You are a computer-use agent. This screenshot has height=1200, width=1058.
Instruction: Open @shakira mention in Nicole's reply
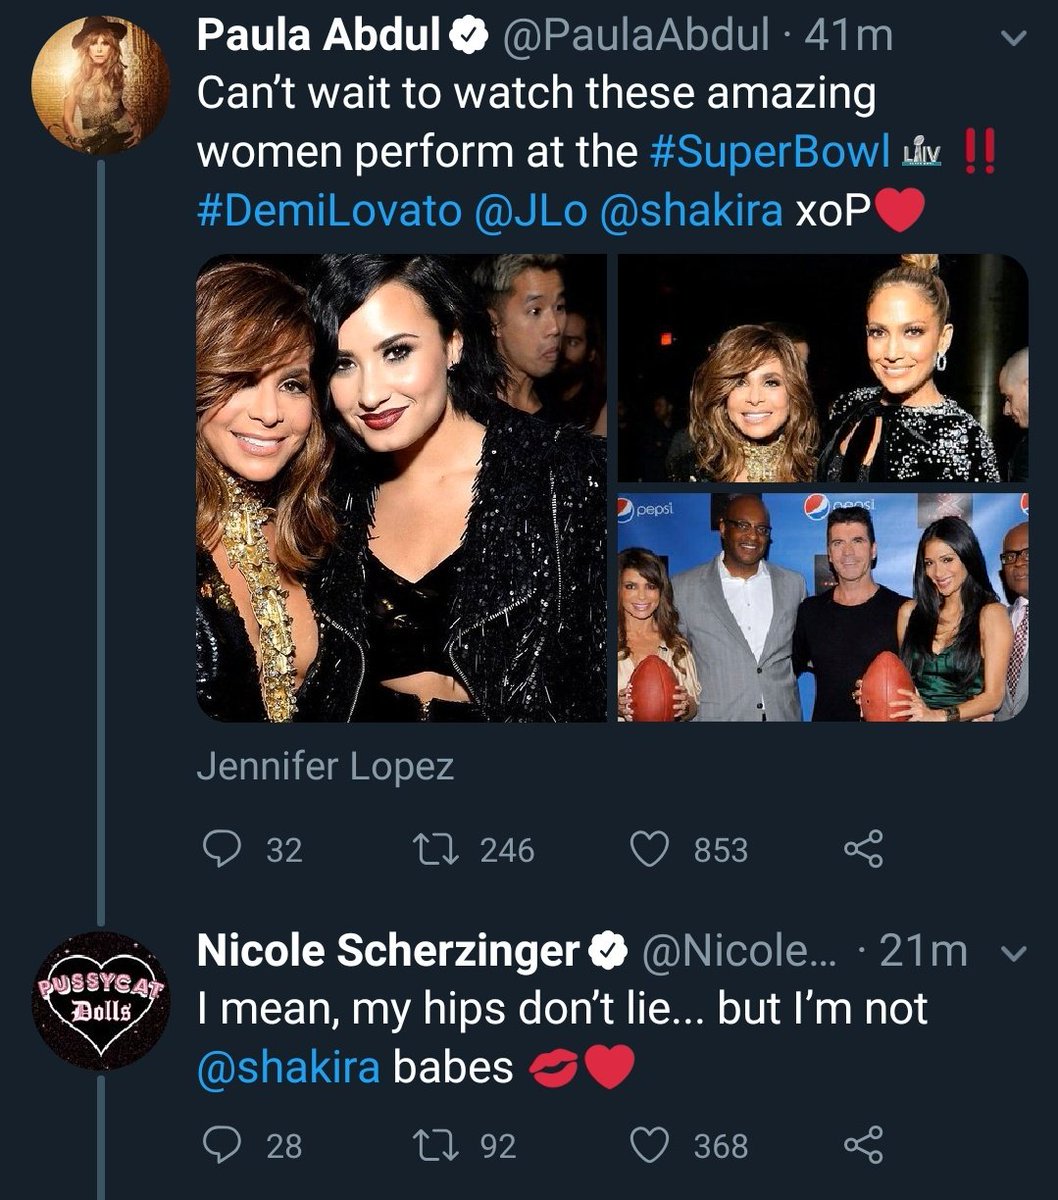pyautogui.click(x=289, y=1068)
